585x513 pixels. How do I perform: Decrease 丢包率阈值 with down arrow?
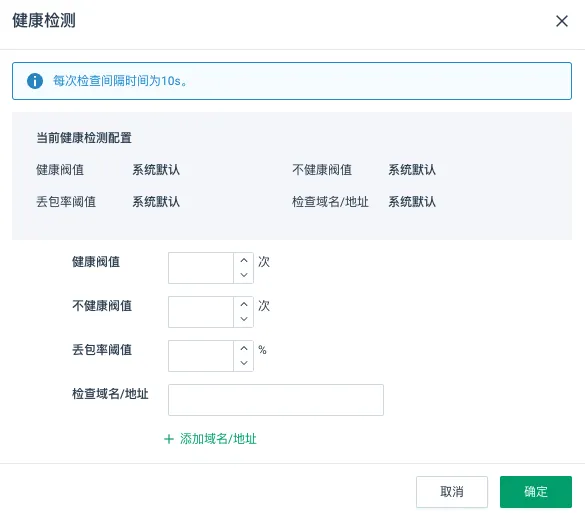tap(244, 363)
